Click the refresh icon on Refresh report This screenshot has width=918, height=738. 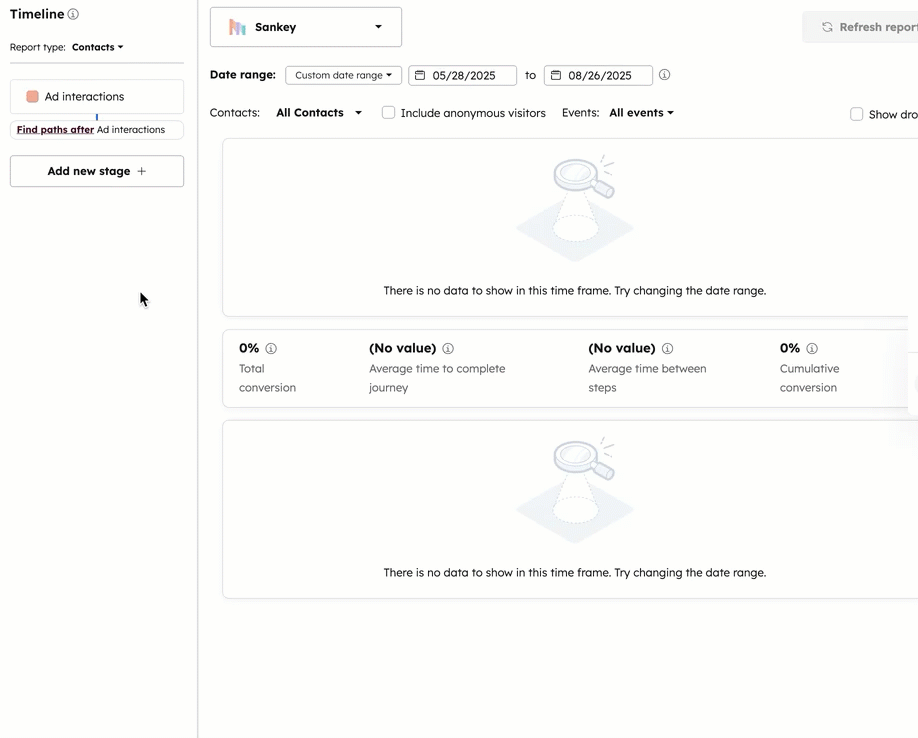(x=827, y=27)
